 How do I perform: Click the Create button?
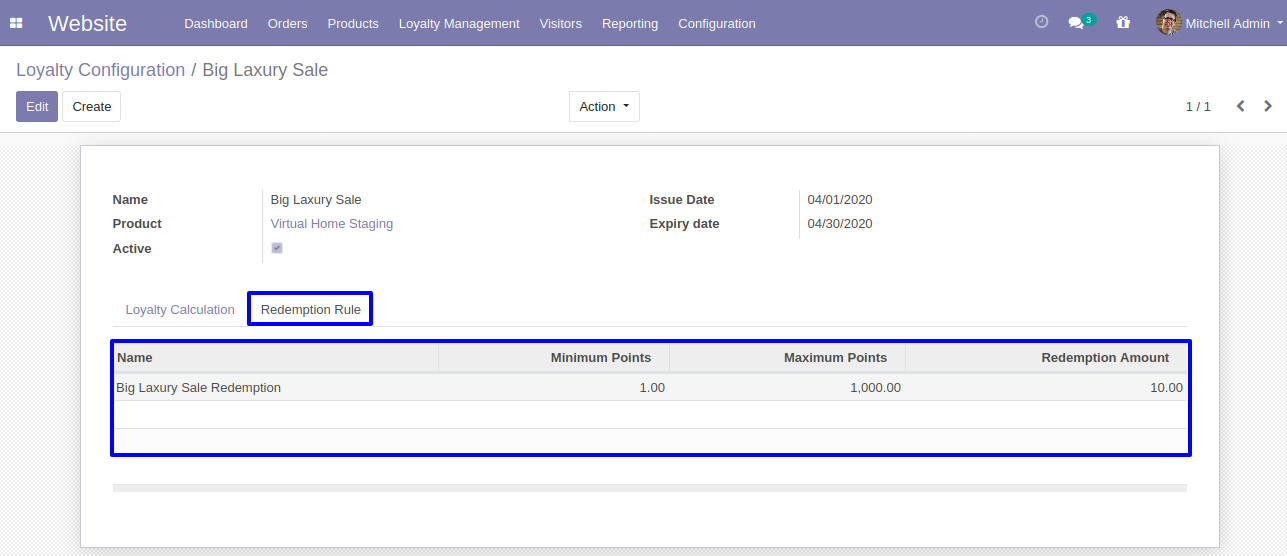[91, 106]
